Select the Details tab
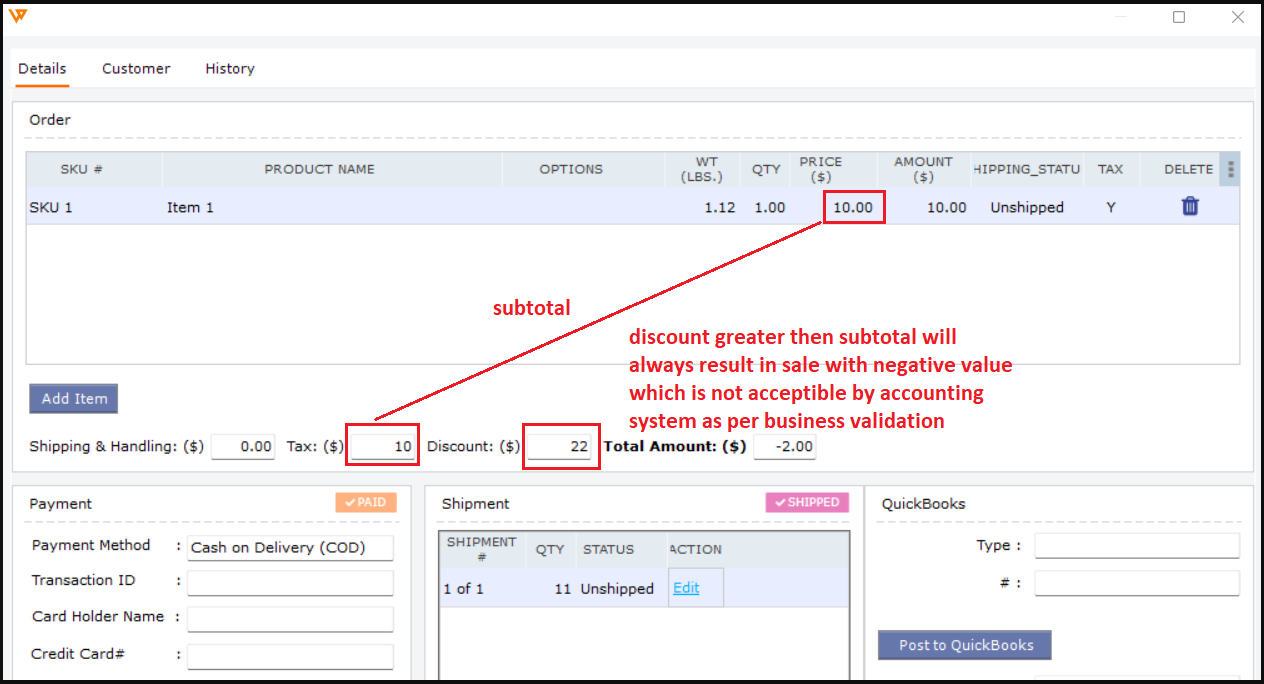This screenshot has width=1264, height=684. coord(42,69)
